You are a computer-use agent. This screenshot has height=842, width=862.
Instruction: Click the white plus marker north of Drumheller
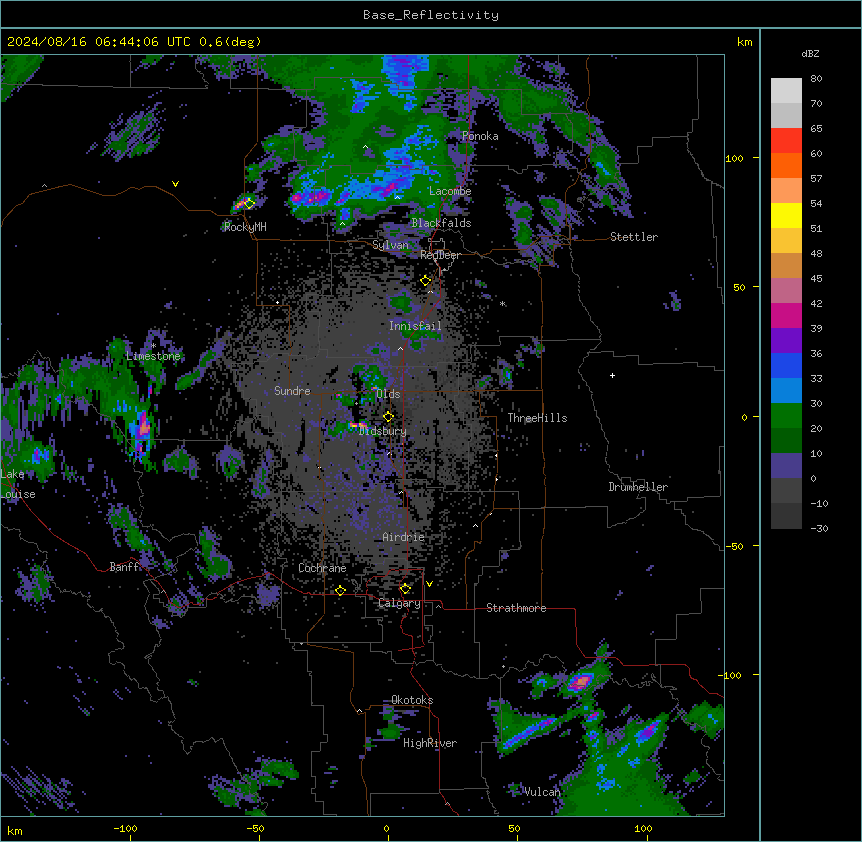pyautogui.click(x=612, y=375)
